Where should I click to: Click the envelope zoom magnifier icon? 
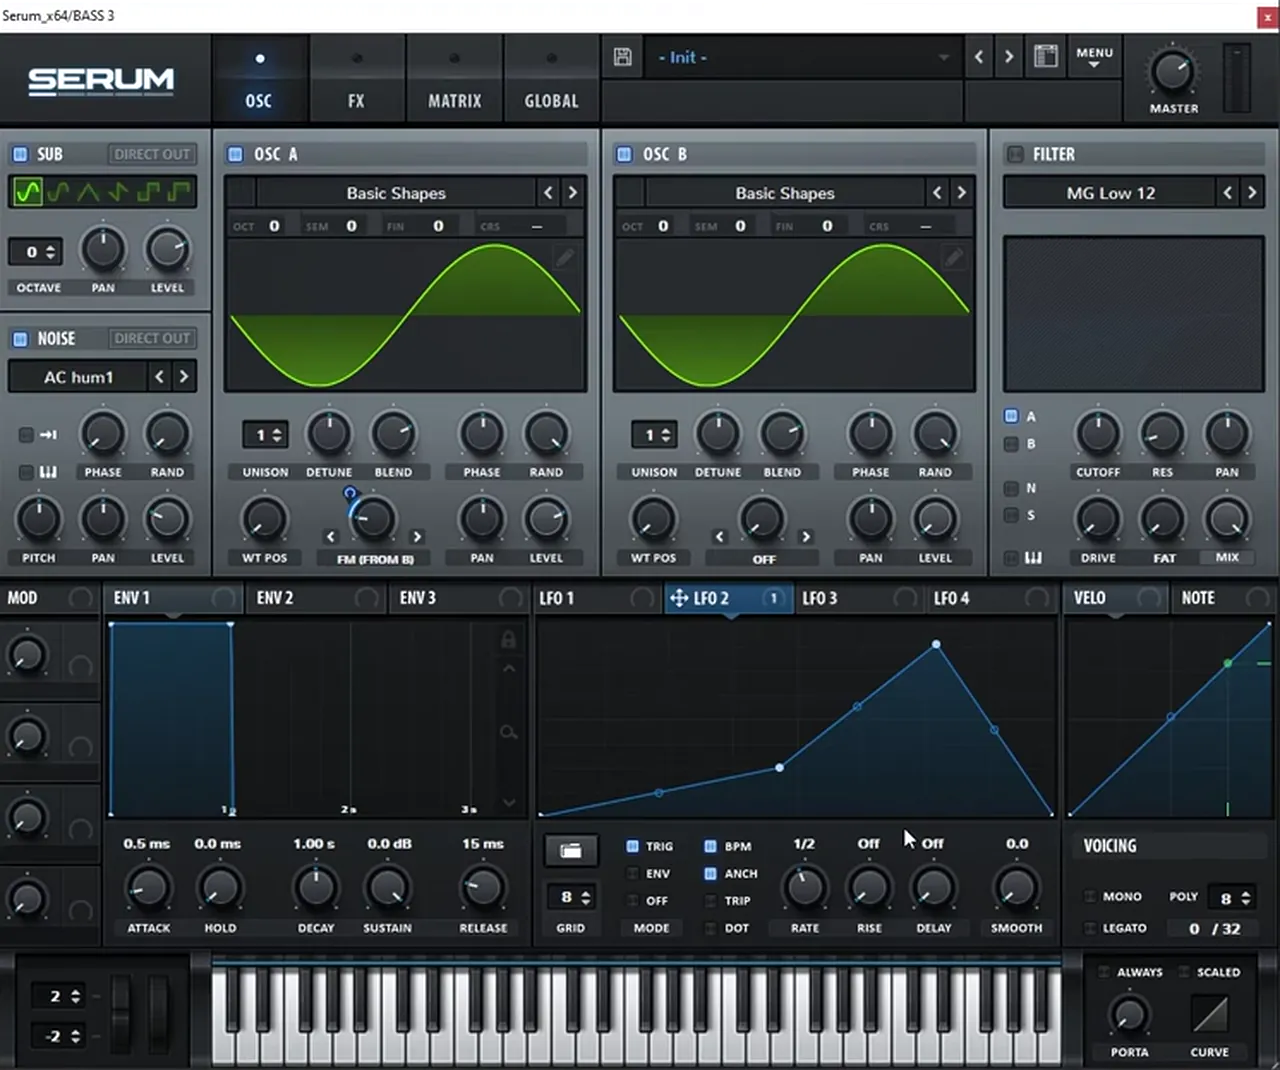(x=508, y=732)
